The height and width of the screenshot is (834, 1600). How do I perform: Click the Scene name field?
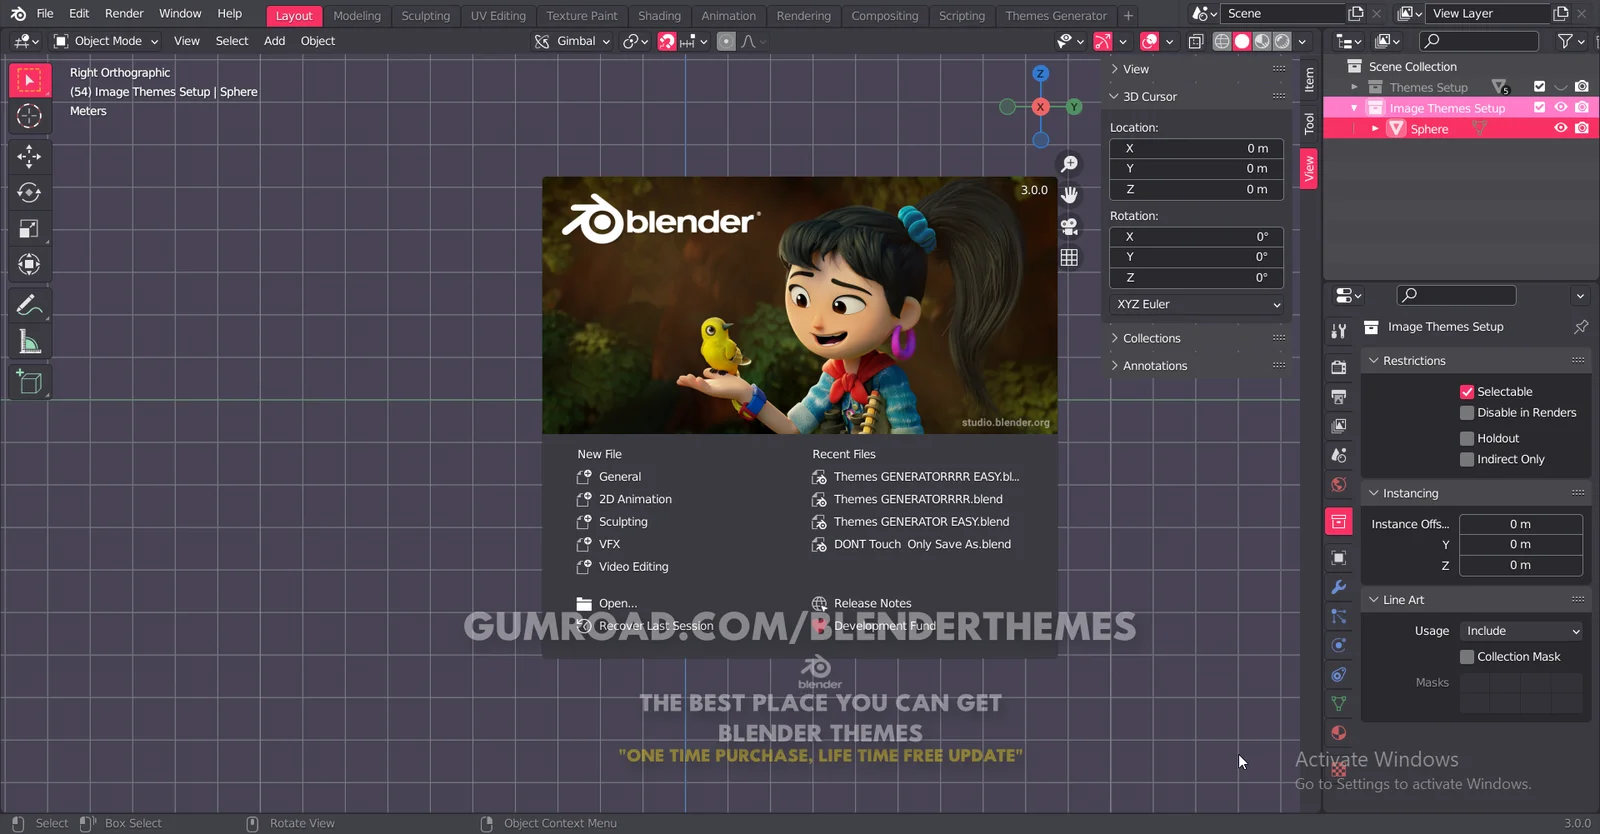point(1284,14)
